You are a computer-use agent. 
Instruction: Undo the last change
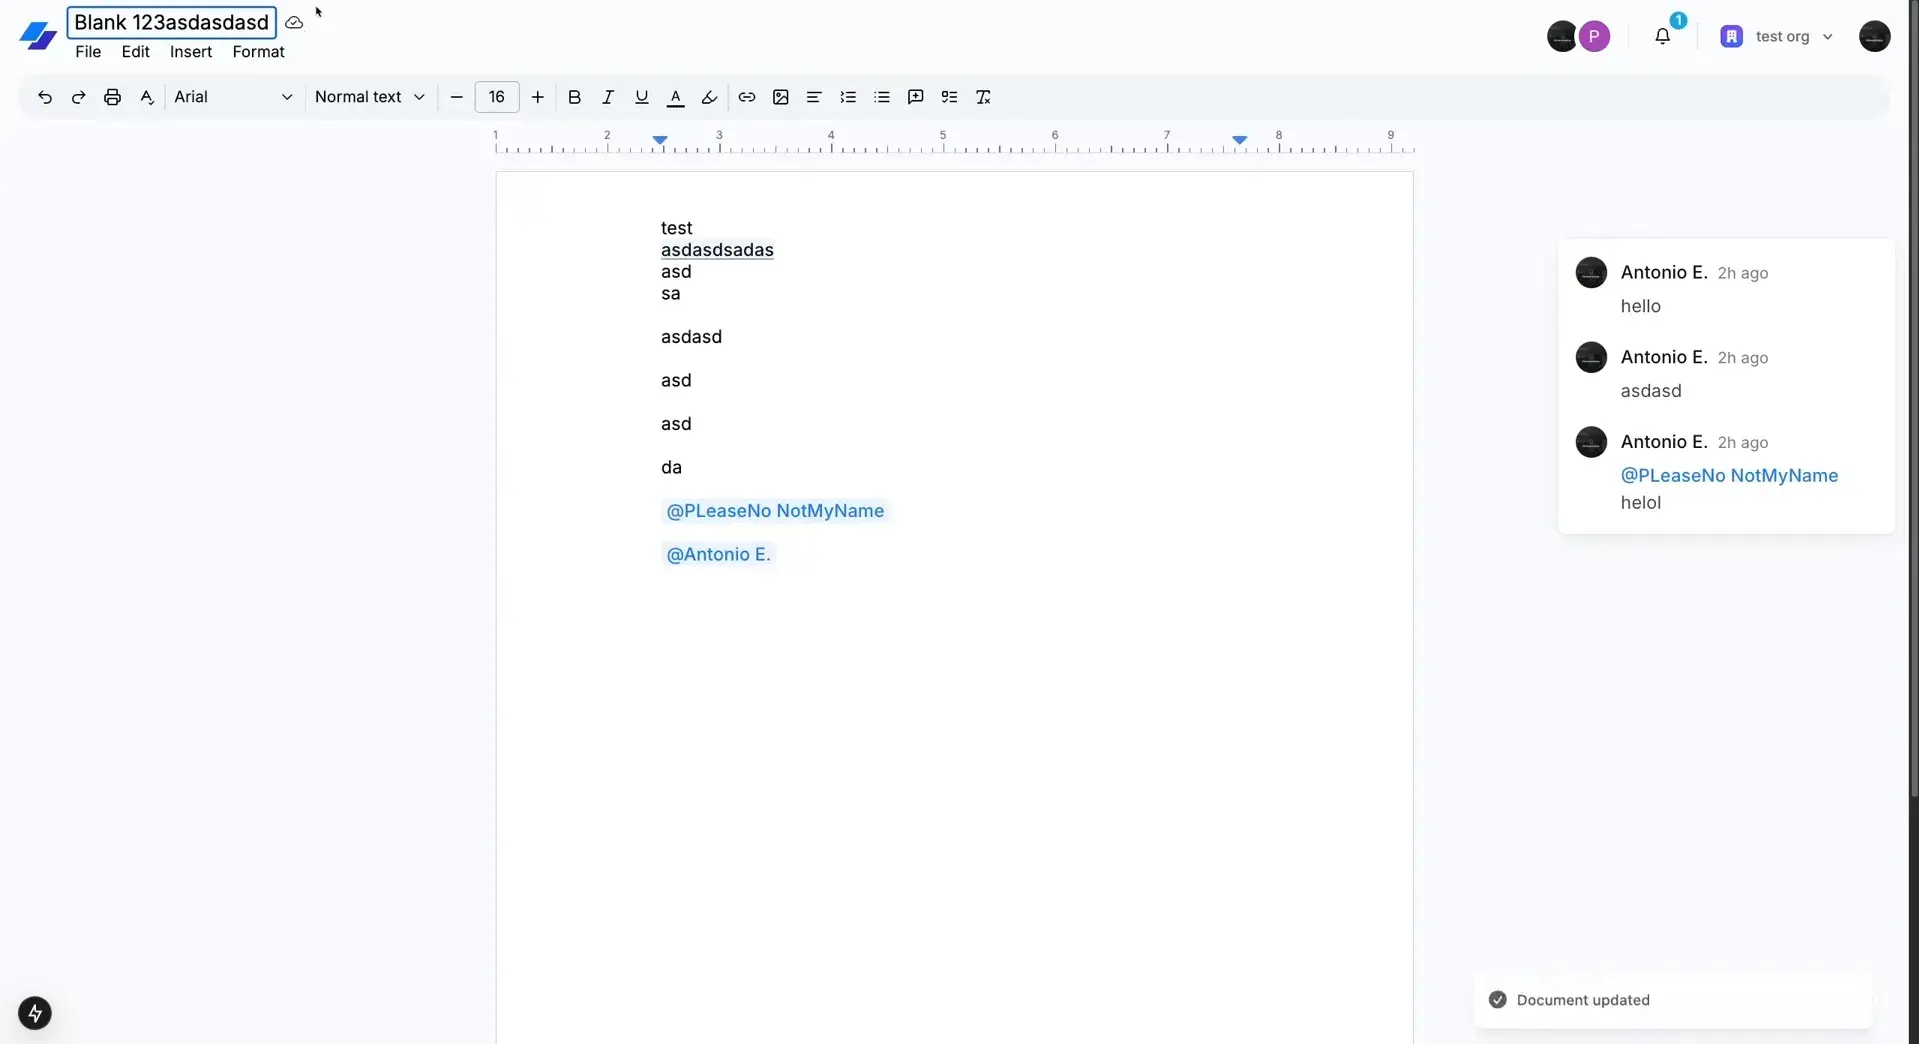click(x=44, y=97)
